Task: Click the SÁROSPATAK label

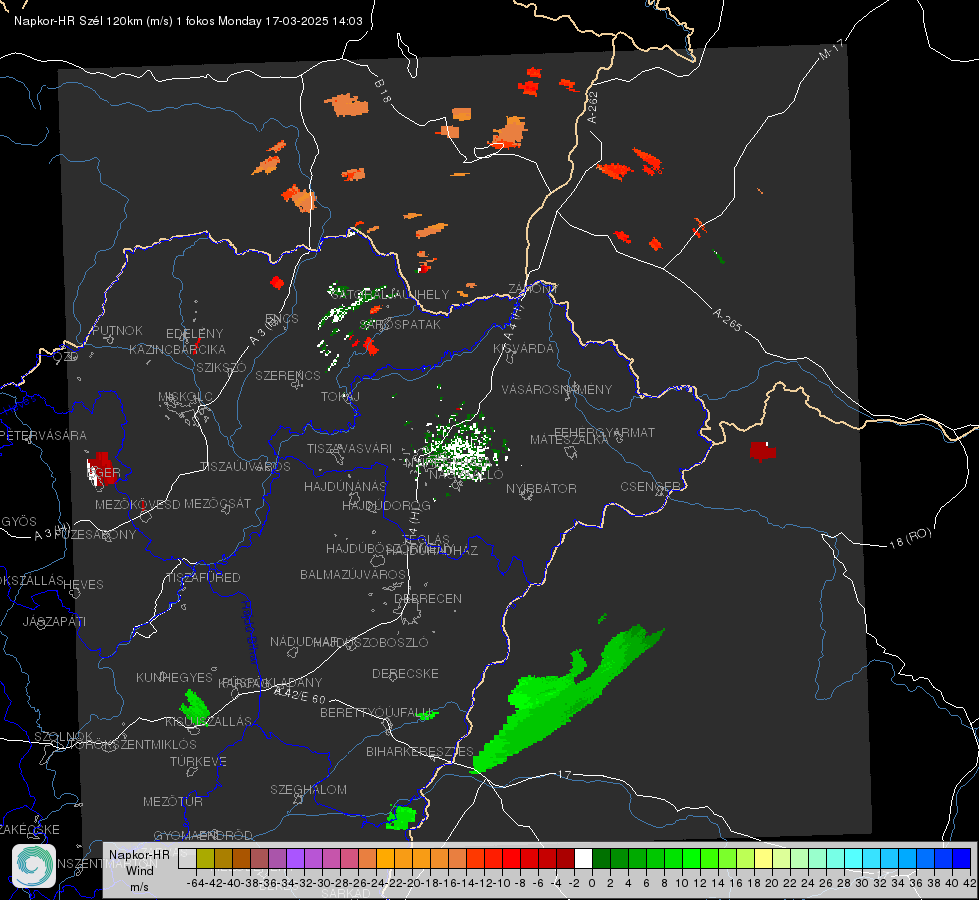Action: (x=400, y=325)
